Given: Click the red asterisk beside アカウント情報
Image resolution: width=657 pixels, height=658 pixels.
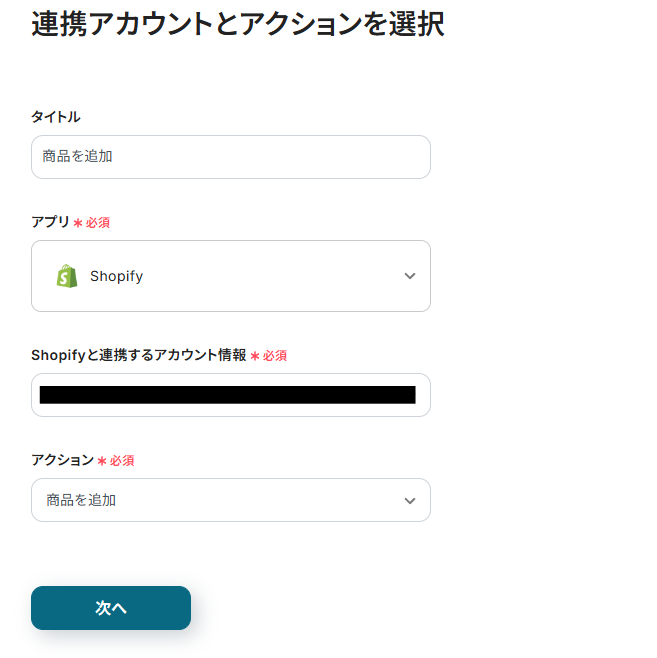Looking at the screenshot, I should [254, 356].
